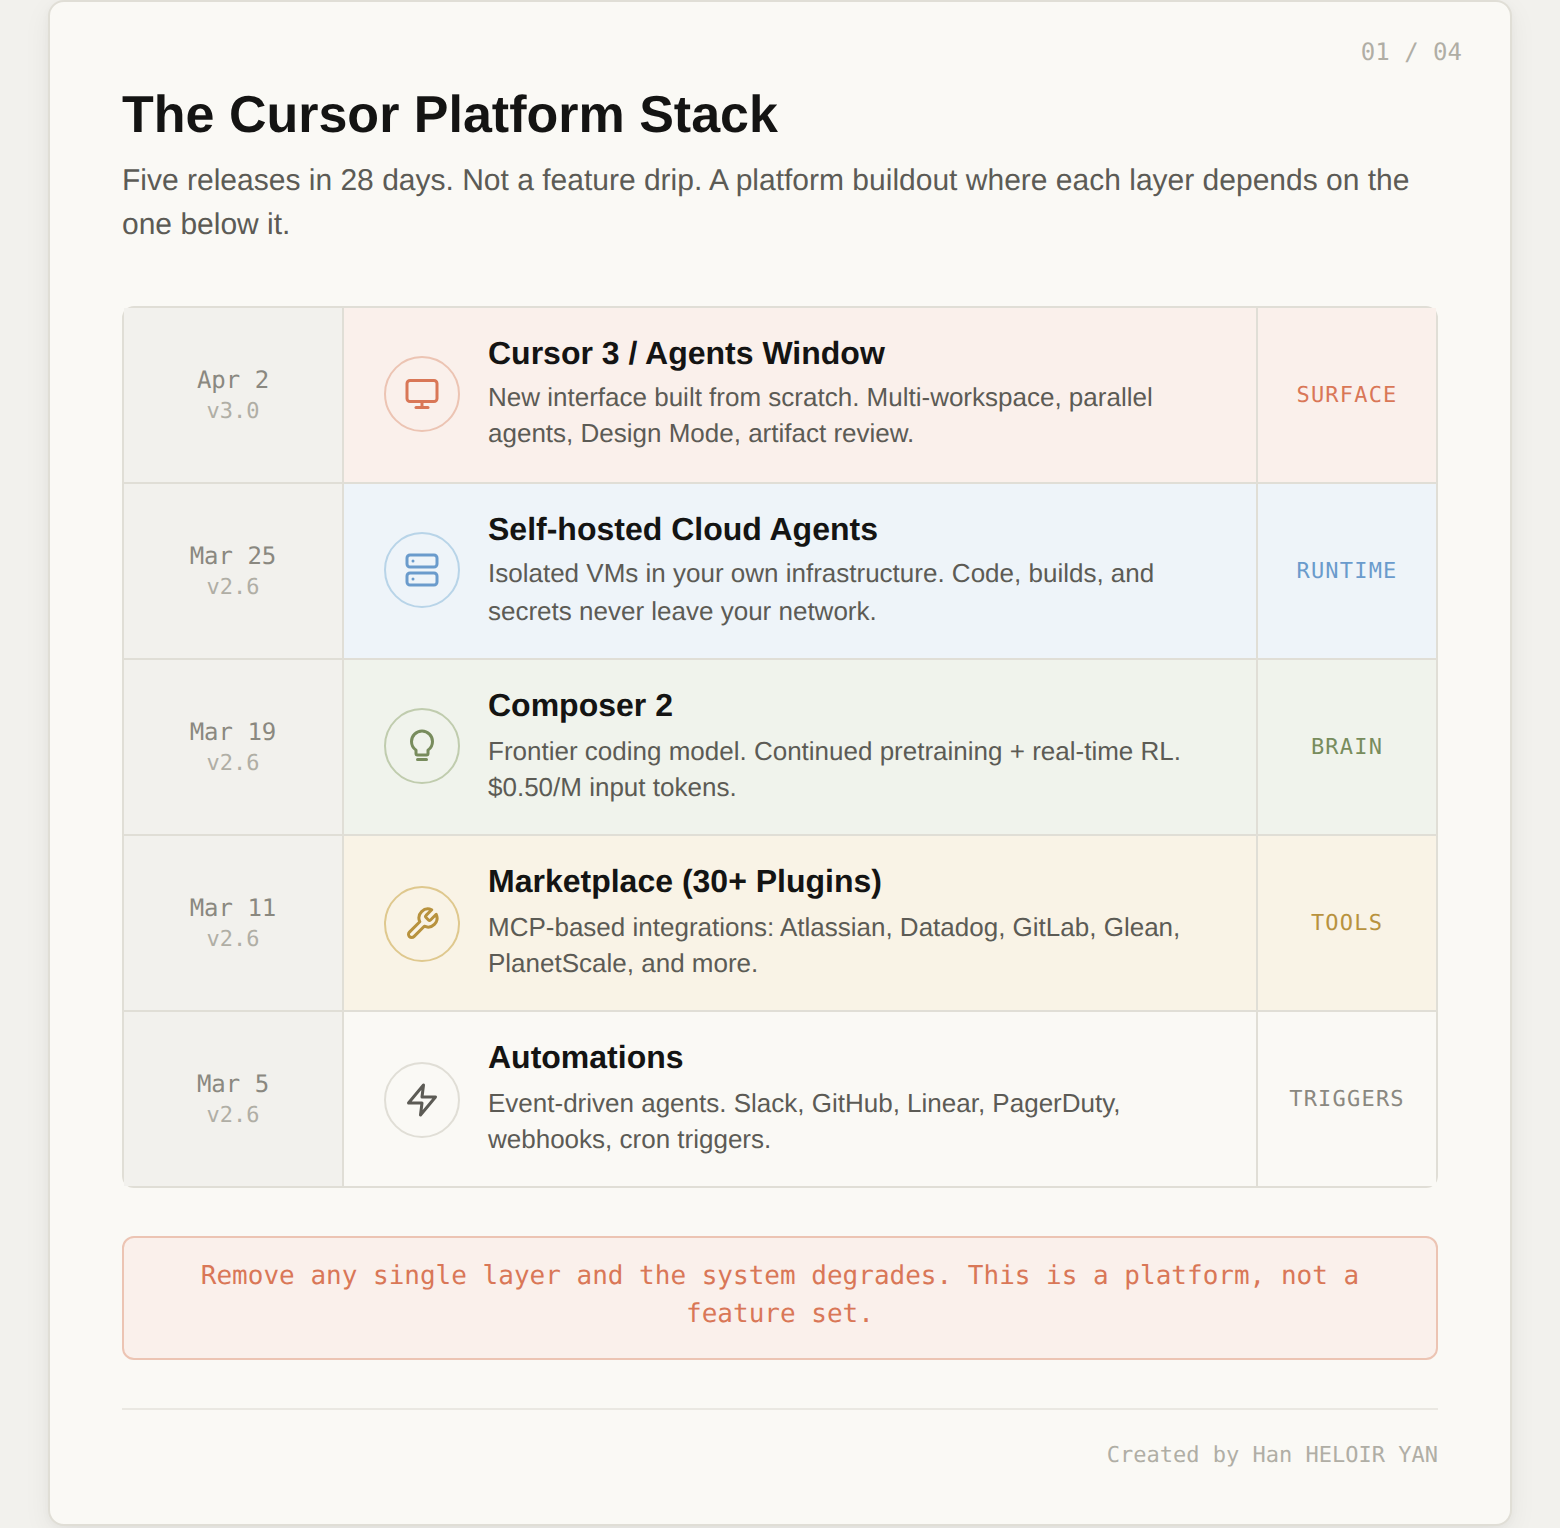Select the "Marketplace (30+ Plugins)" title
Viewport: 1560px width, 1528px height.
click(x=684, y=881)
